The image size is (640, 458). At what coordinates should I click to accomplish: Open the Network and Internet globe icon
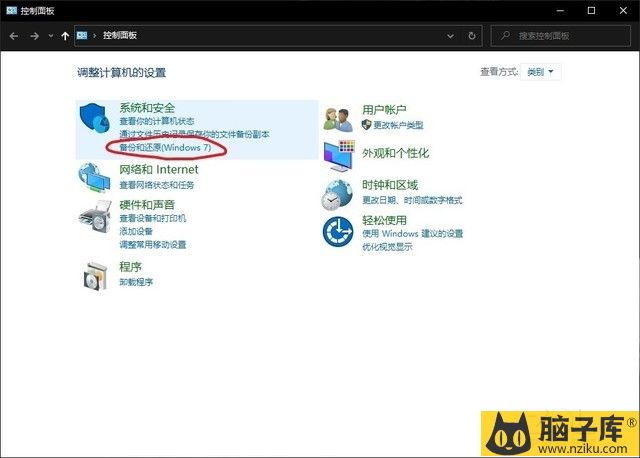[95, 178]
